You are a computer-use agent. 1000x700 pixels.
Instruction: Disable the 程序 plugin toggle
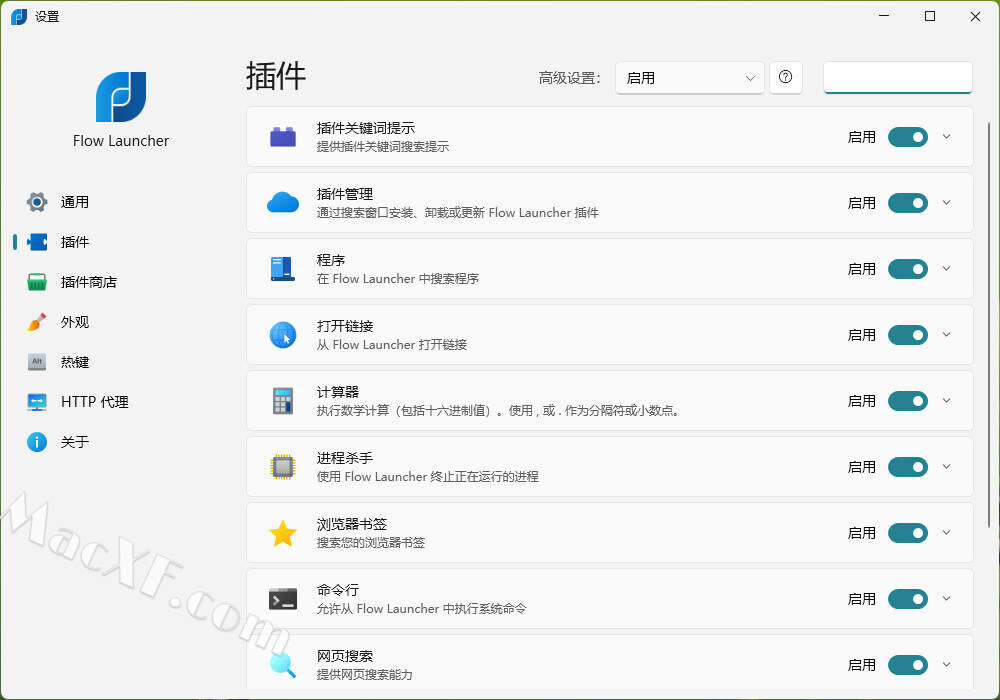tap(907, 269)
